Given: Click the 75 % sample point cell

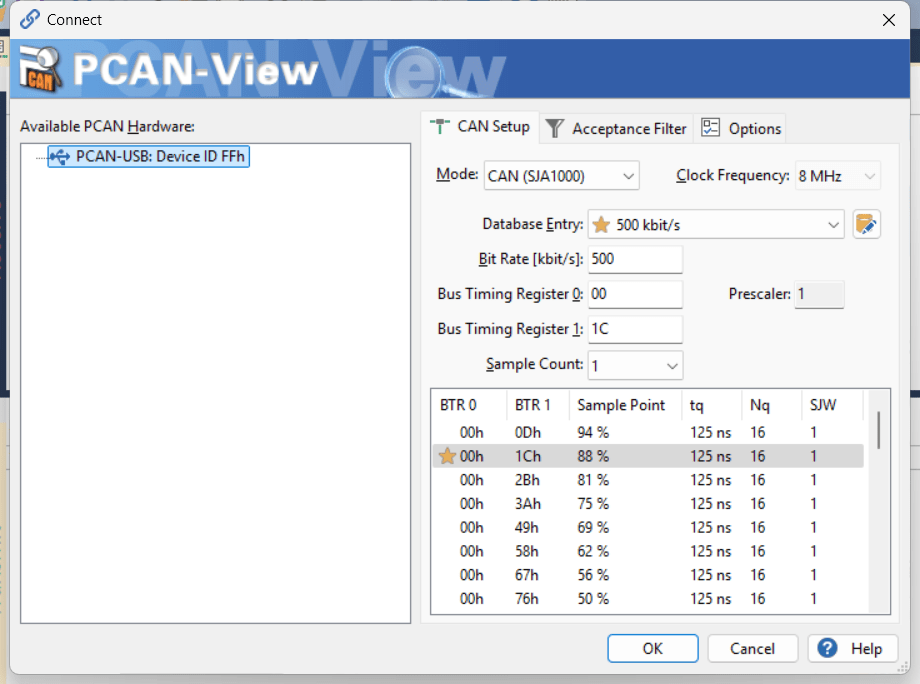Looking at the screenshot, I should pos(593,503).
